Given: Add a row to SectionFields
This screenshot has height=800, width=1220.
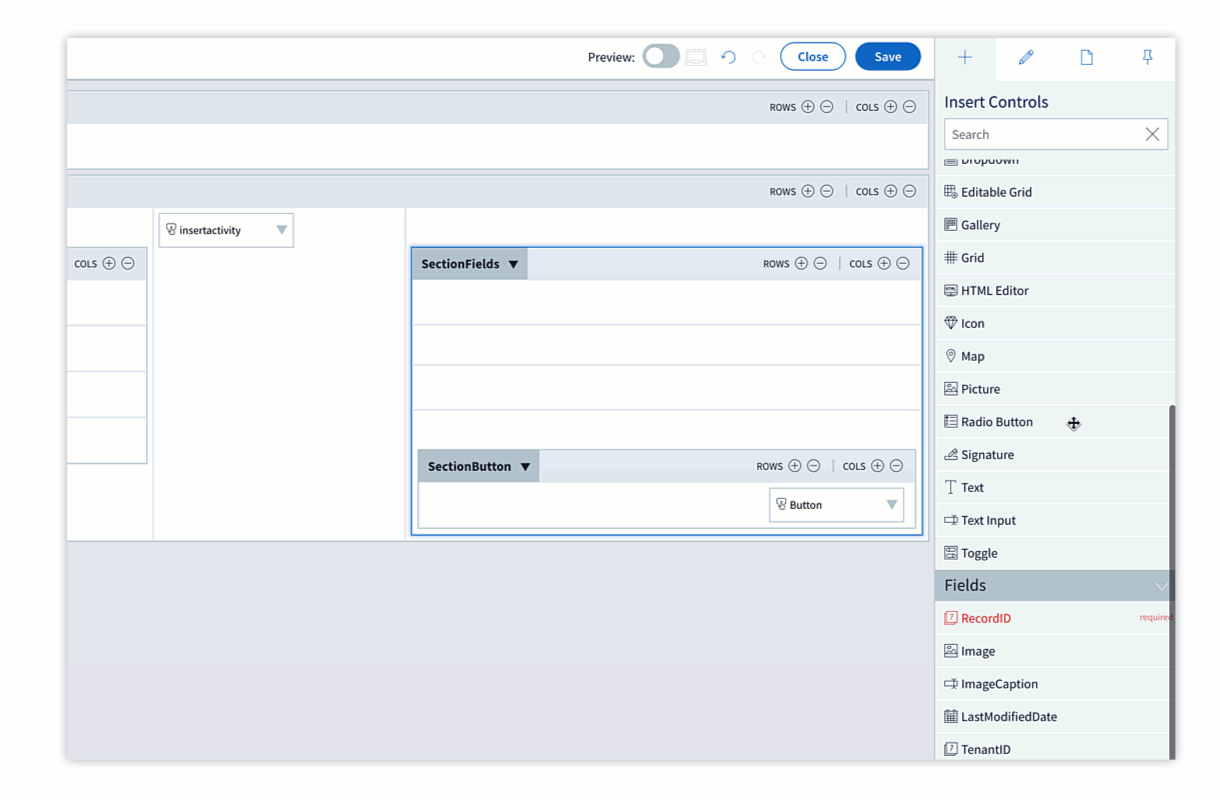Looking at the screenshot, I should (801, 264).
